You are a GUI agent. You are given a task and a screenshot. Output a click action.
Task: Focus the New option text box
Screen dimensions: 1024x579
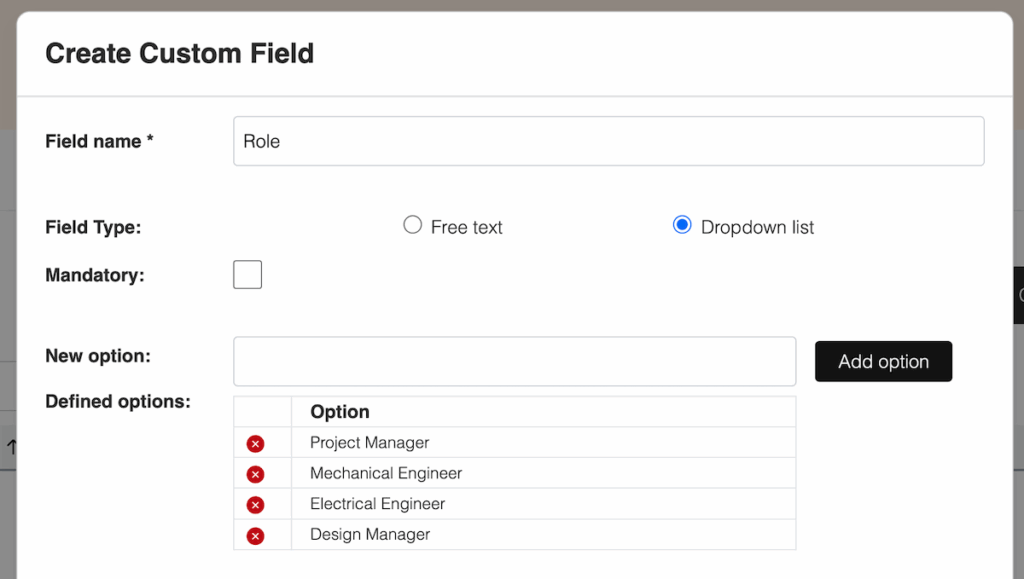click(x=514, y=361)
